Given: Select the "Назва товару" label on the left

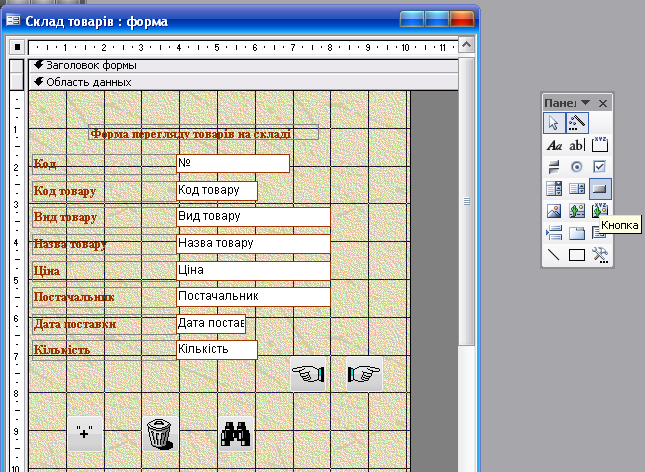Looking at the screenshot, I should coord(104,244).
